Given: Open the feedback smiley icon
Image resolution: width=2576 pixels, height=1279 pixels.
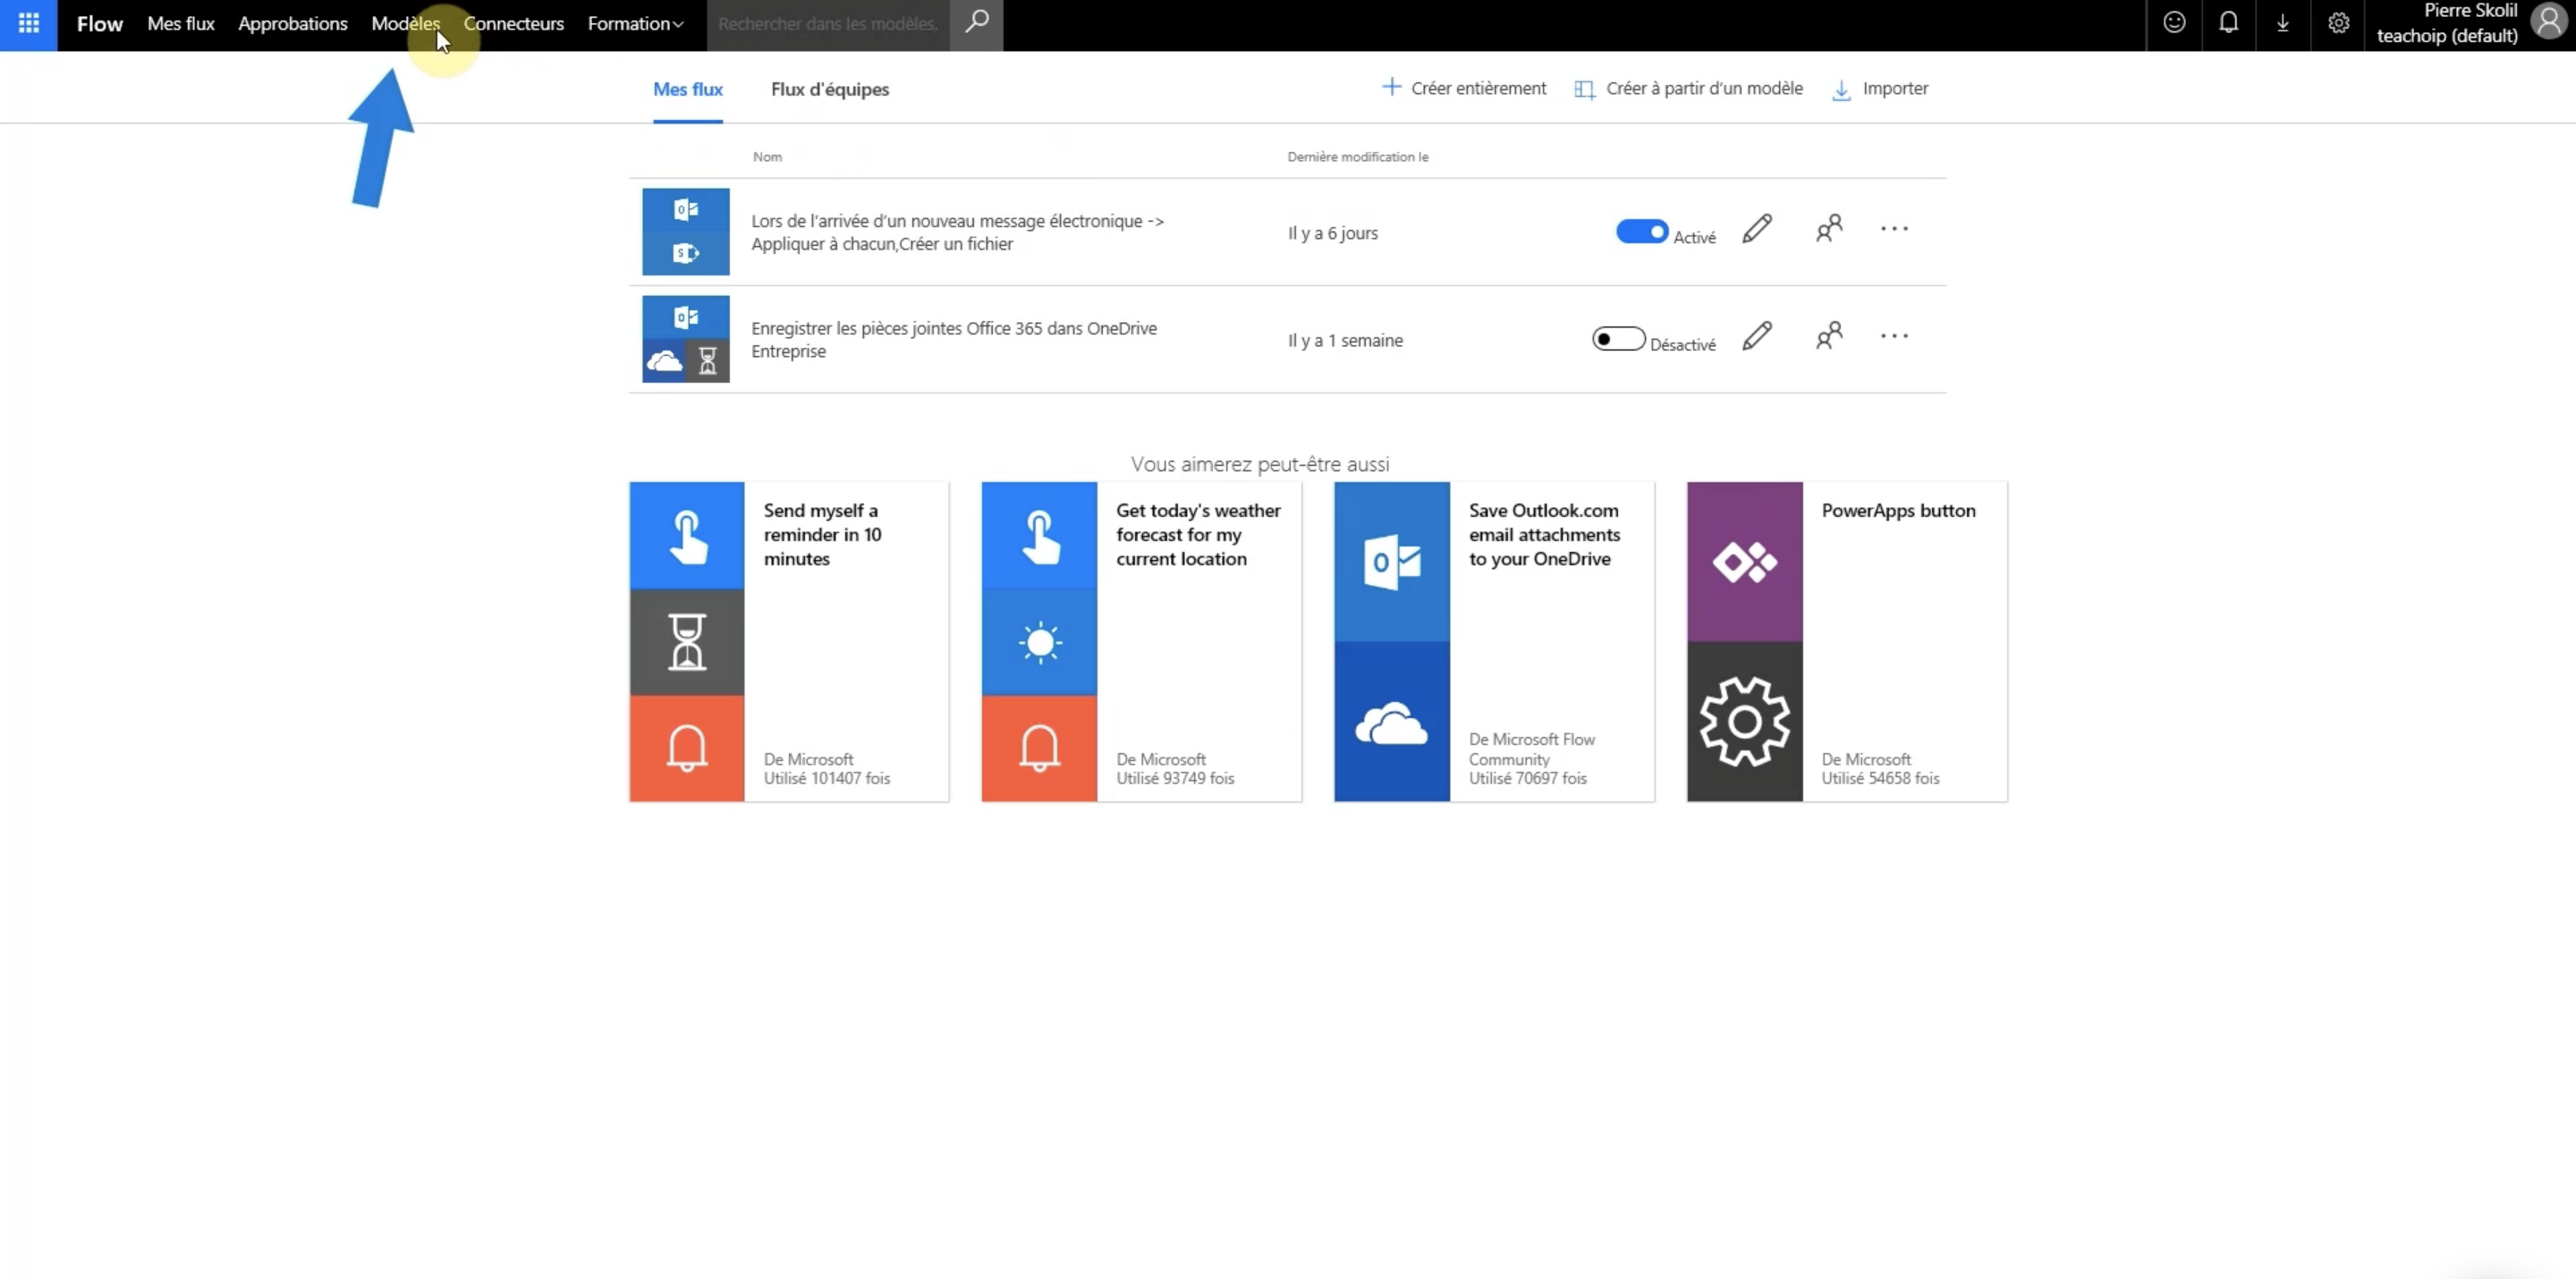Looking at the screenshot, I should [2174, 23].
